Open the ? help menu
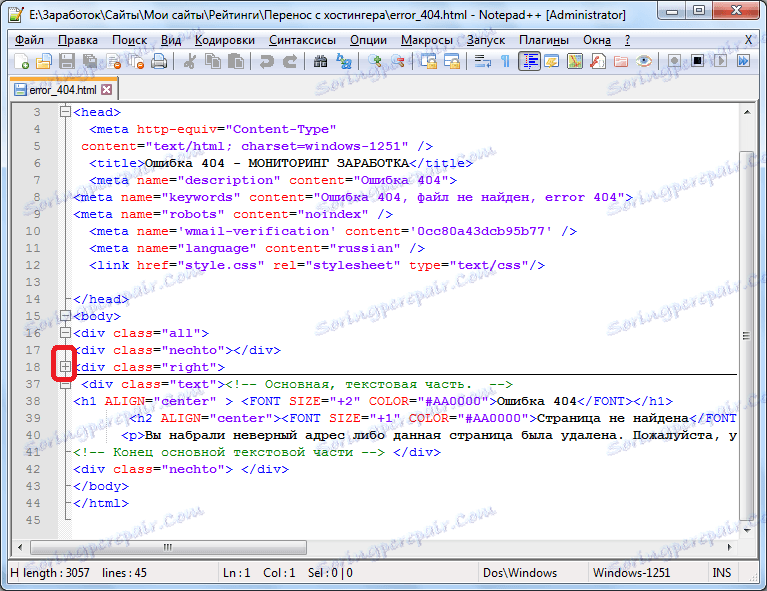 628,40
